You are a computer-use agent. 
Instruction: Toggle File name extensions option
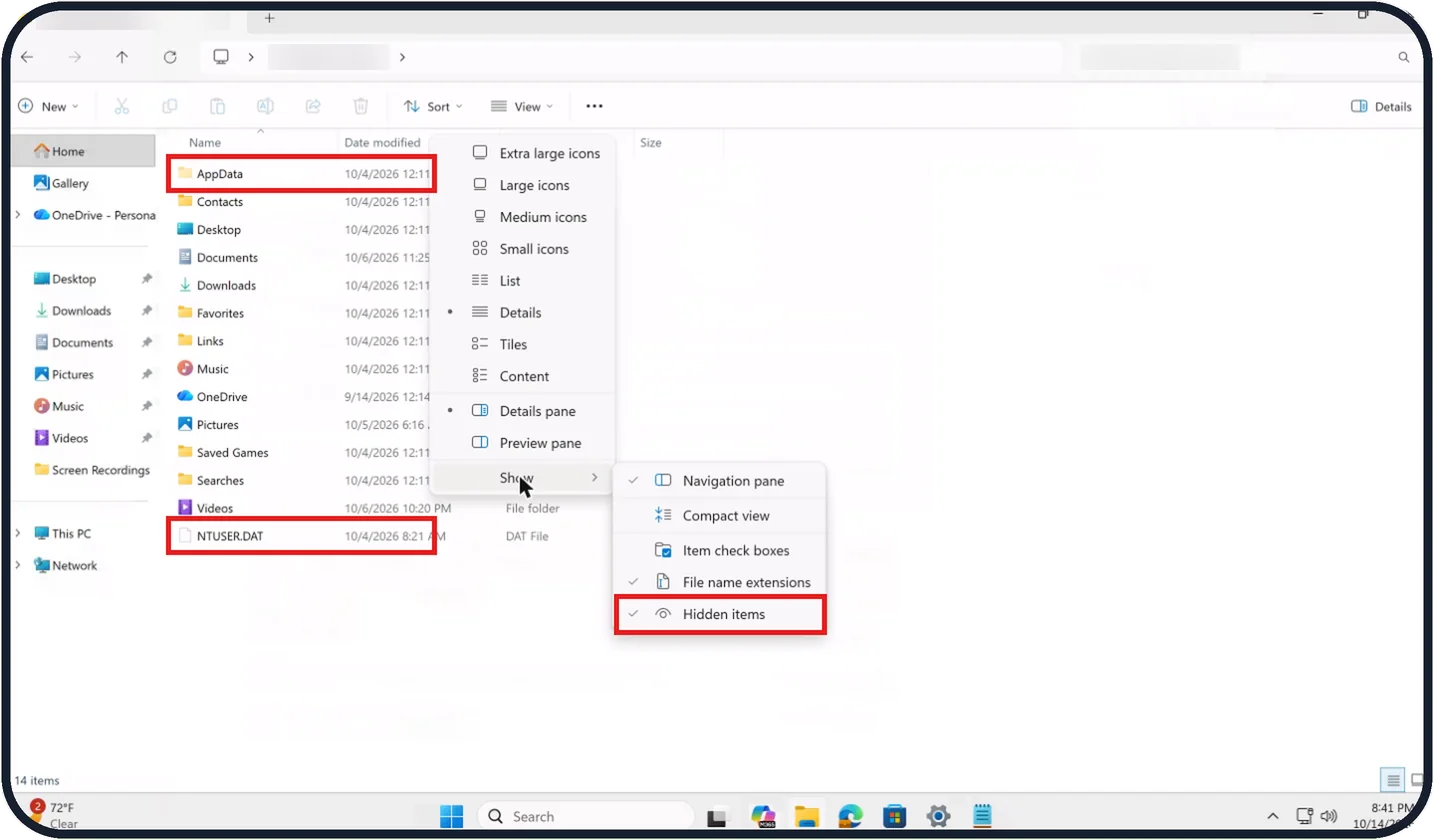[719, 582]
